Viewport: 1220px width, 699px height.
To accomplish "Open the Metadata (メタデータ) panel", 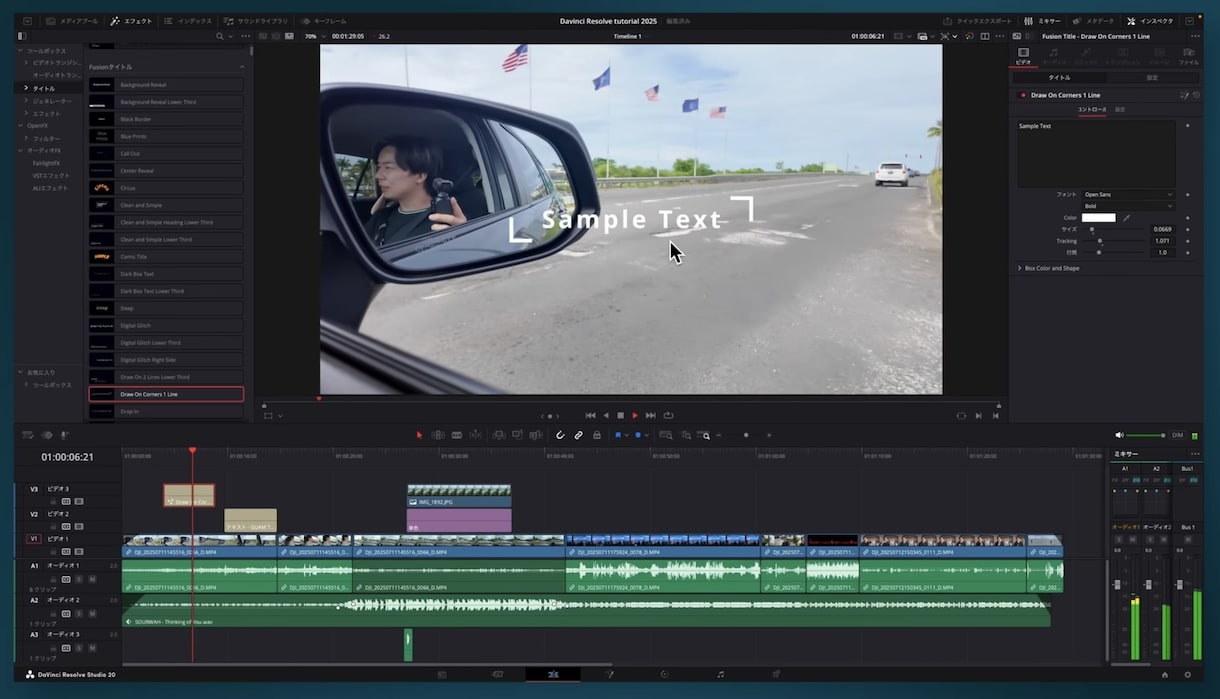I will point(1093,21).
